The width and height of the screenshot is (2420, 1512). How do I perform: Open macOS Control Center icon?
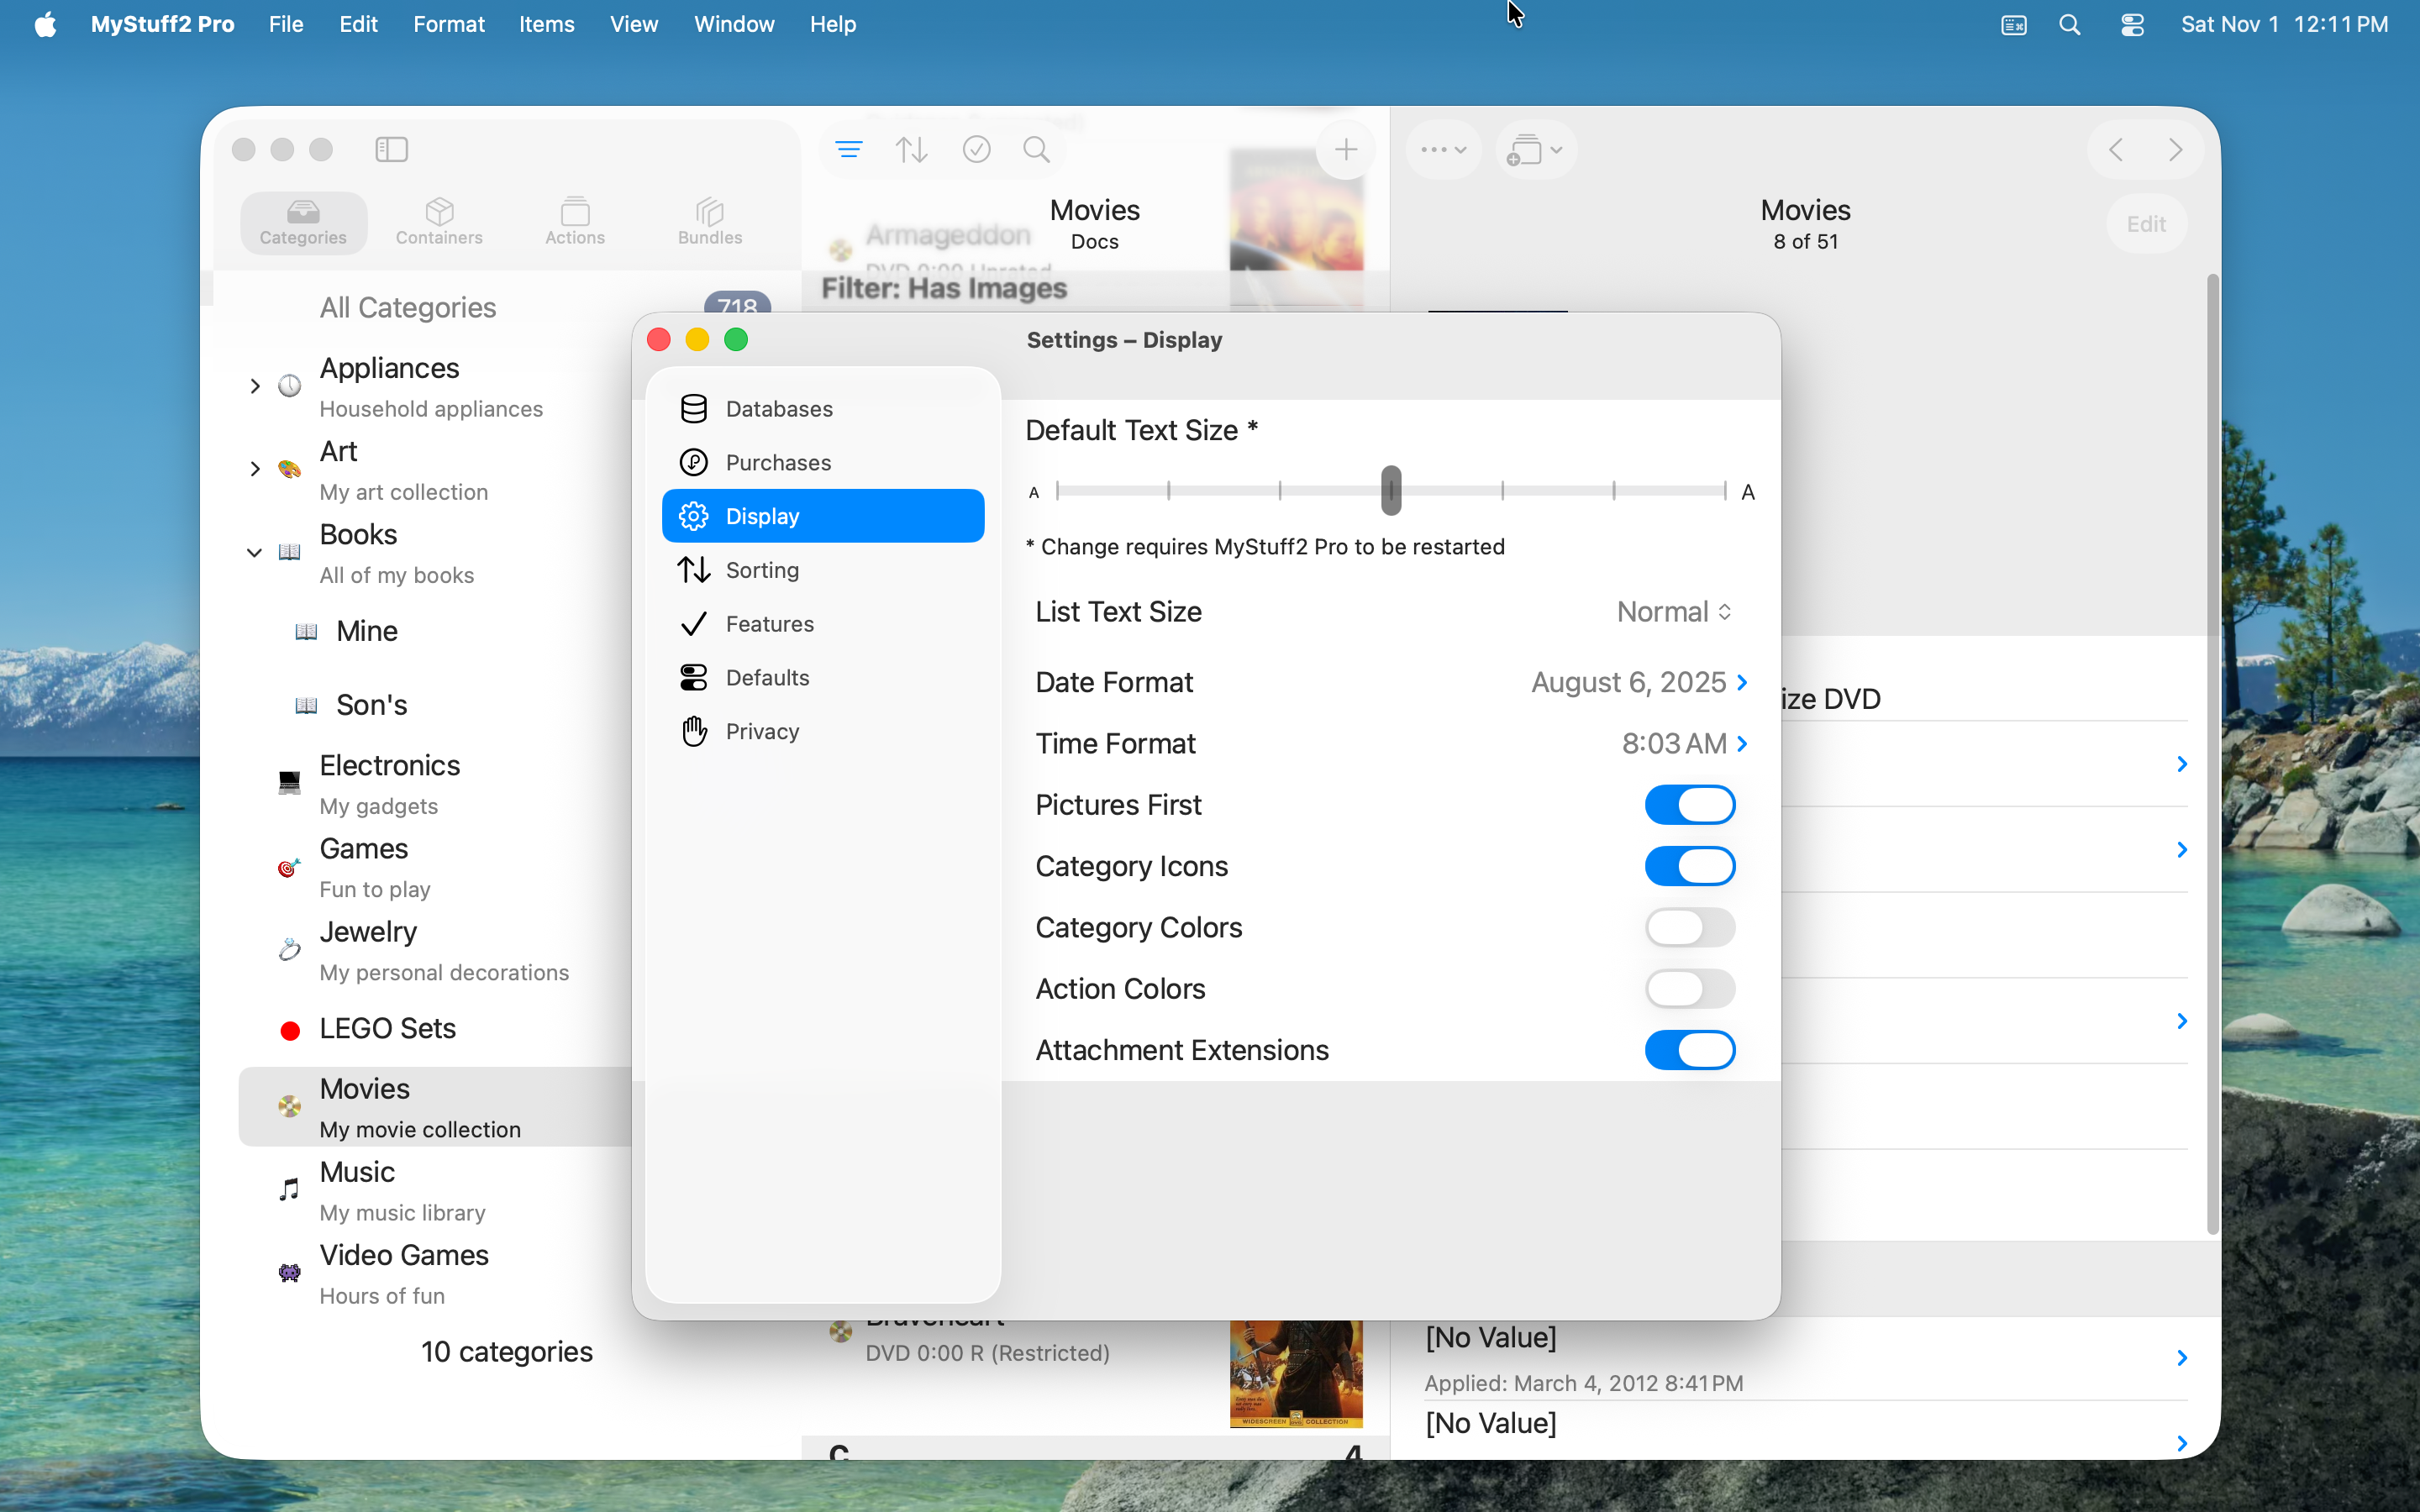point(2132,24)
